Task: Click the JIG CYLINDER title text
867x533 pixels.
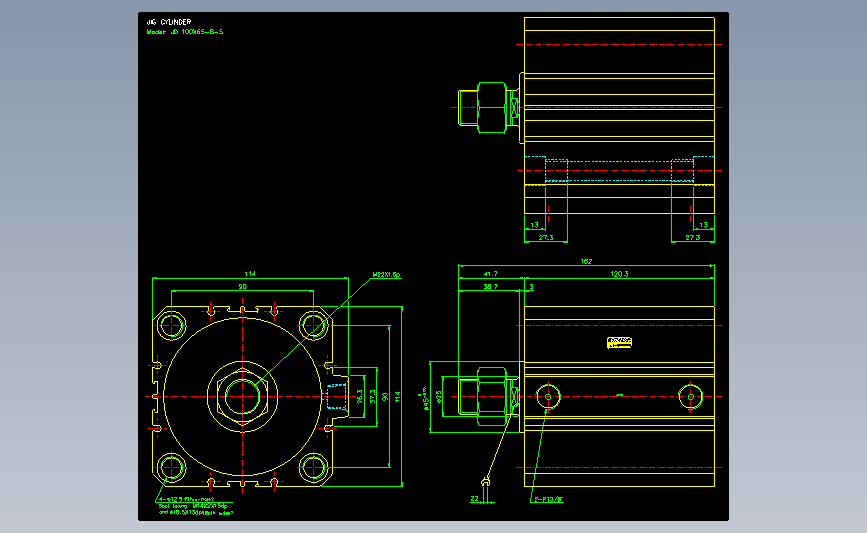Action: tap(169, 22)
